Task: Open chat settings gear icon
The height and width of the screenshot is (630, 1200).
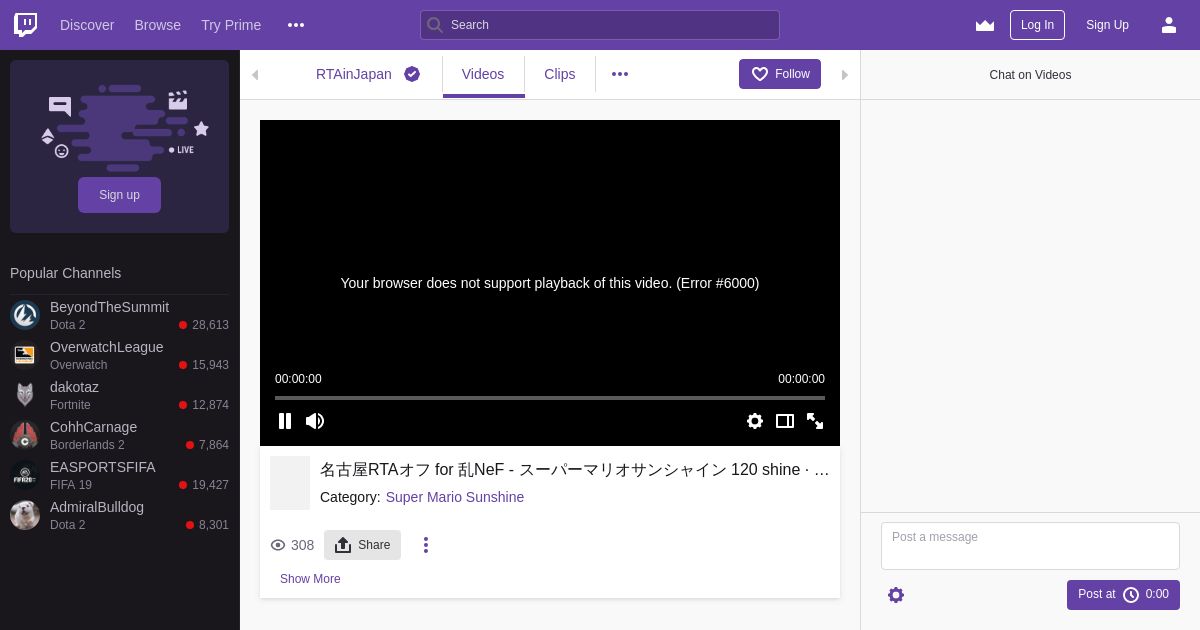Action: click(896, 595)
